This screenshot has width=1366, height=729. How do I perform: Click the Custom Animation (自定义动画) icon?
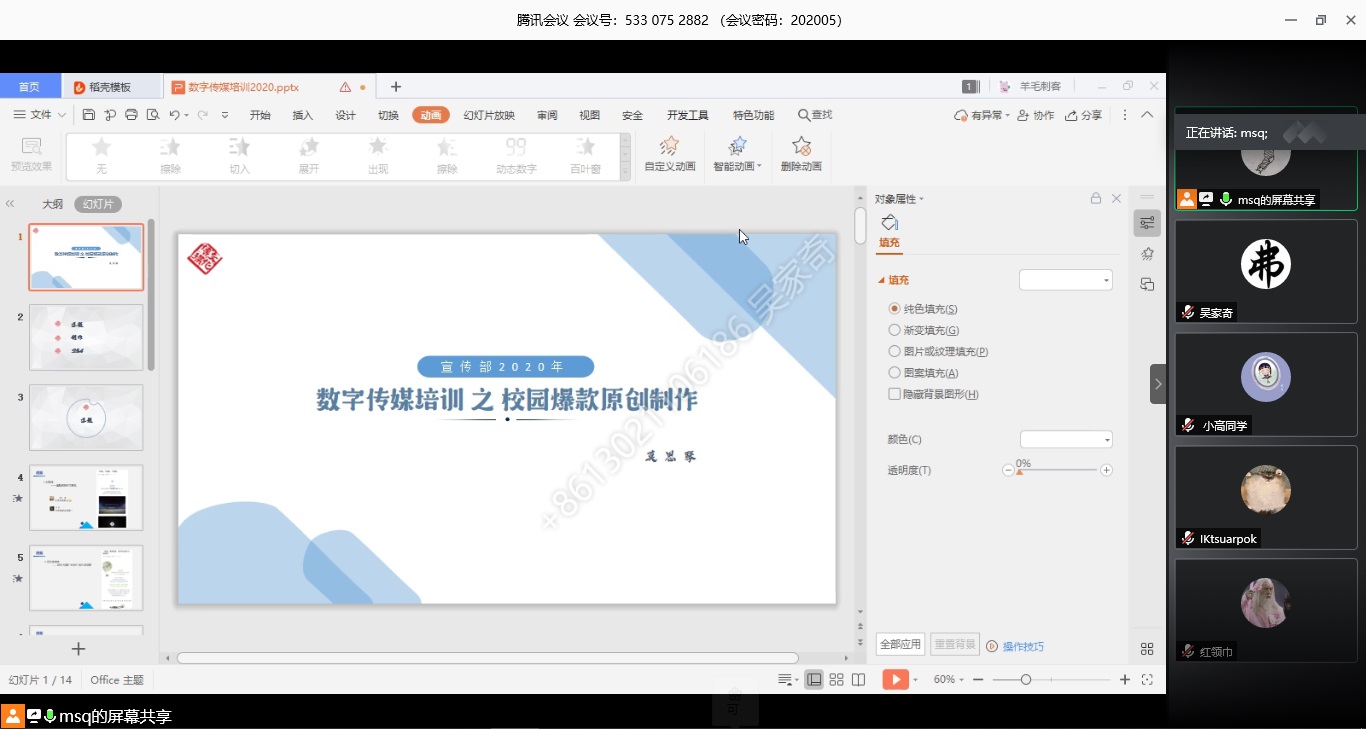click(x=670, y=153)
